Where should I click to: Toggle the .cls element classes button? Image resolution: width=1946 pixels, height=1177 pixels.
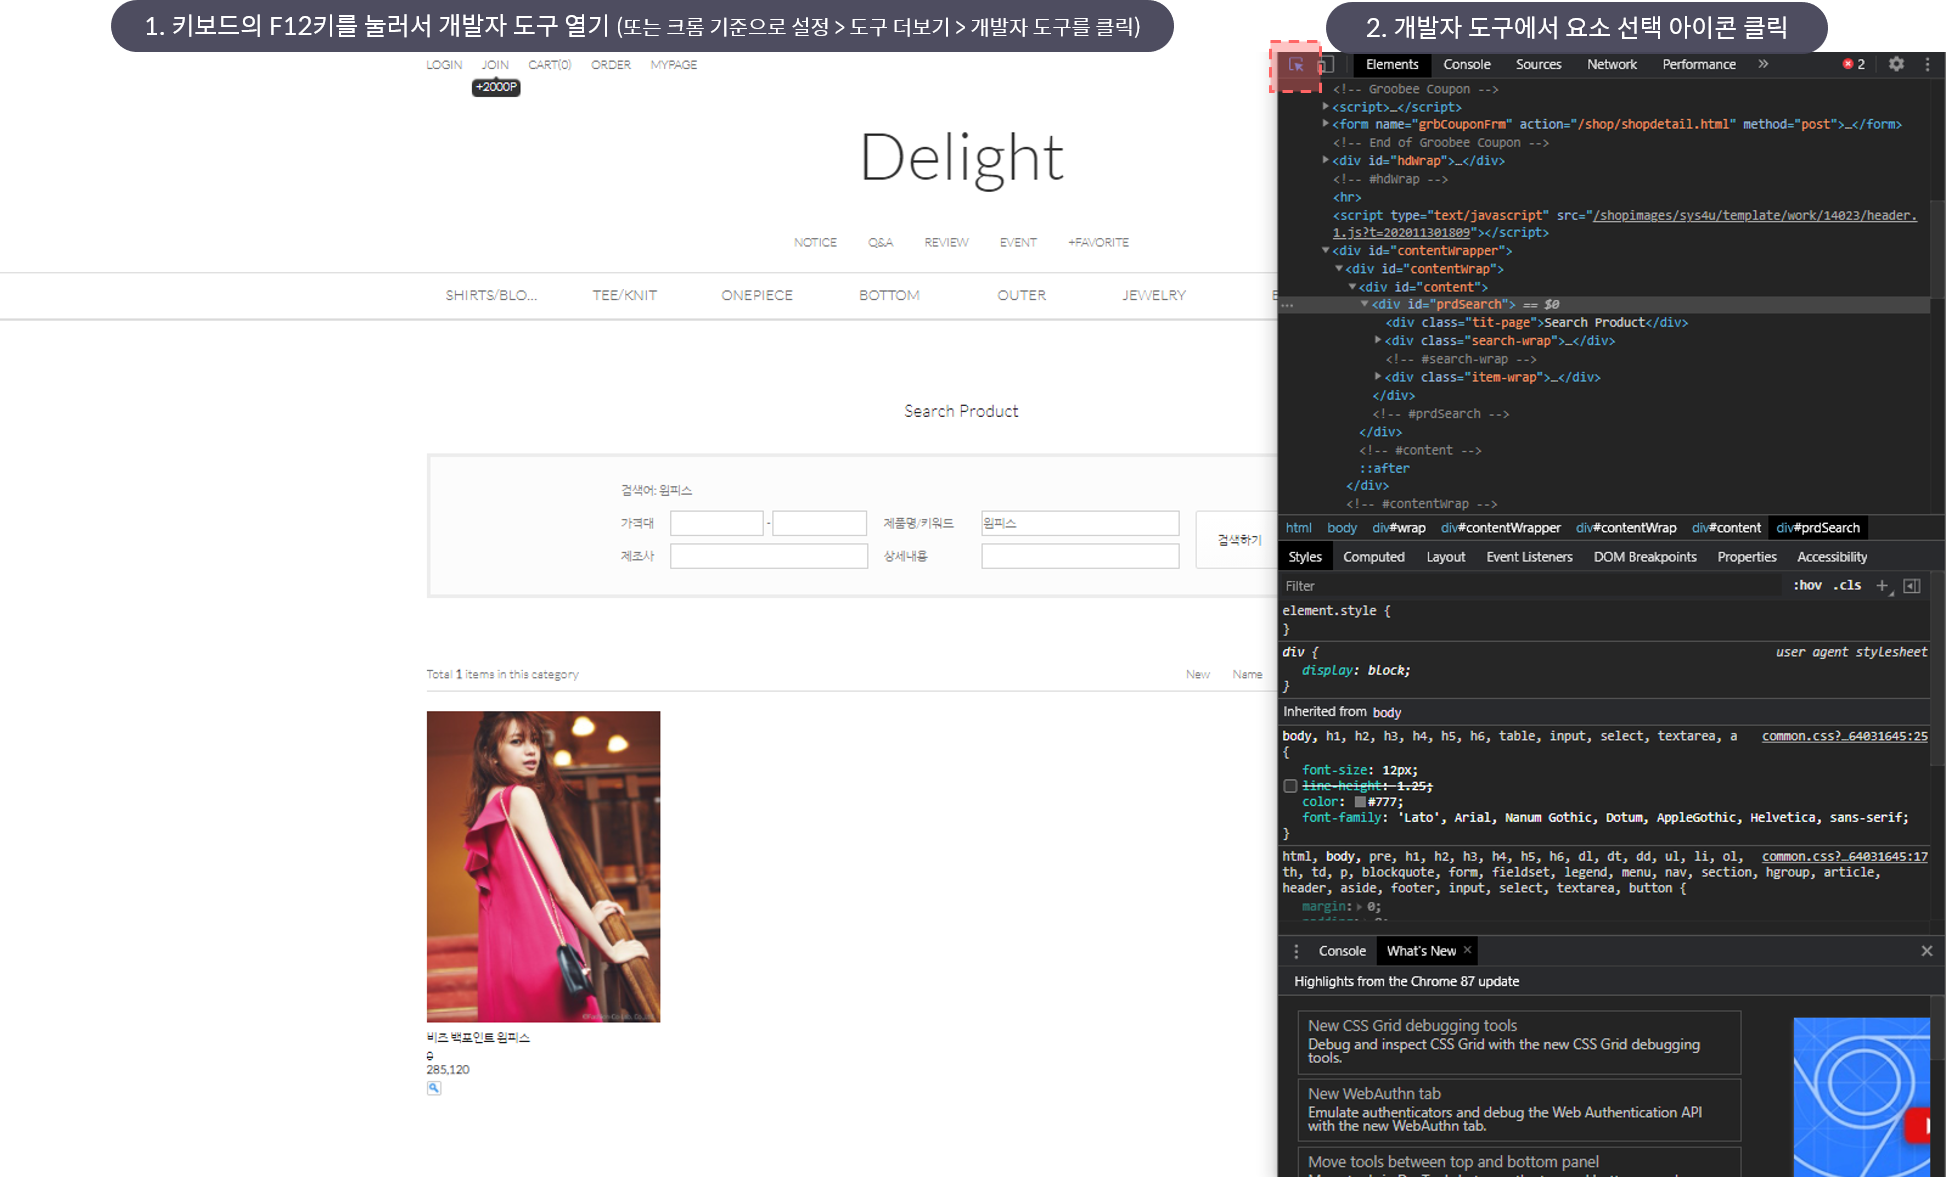click(1847, 586)
